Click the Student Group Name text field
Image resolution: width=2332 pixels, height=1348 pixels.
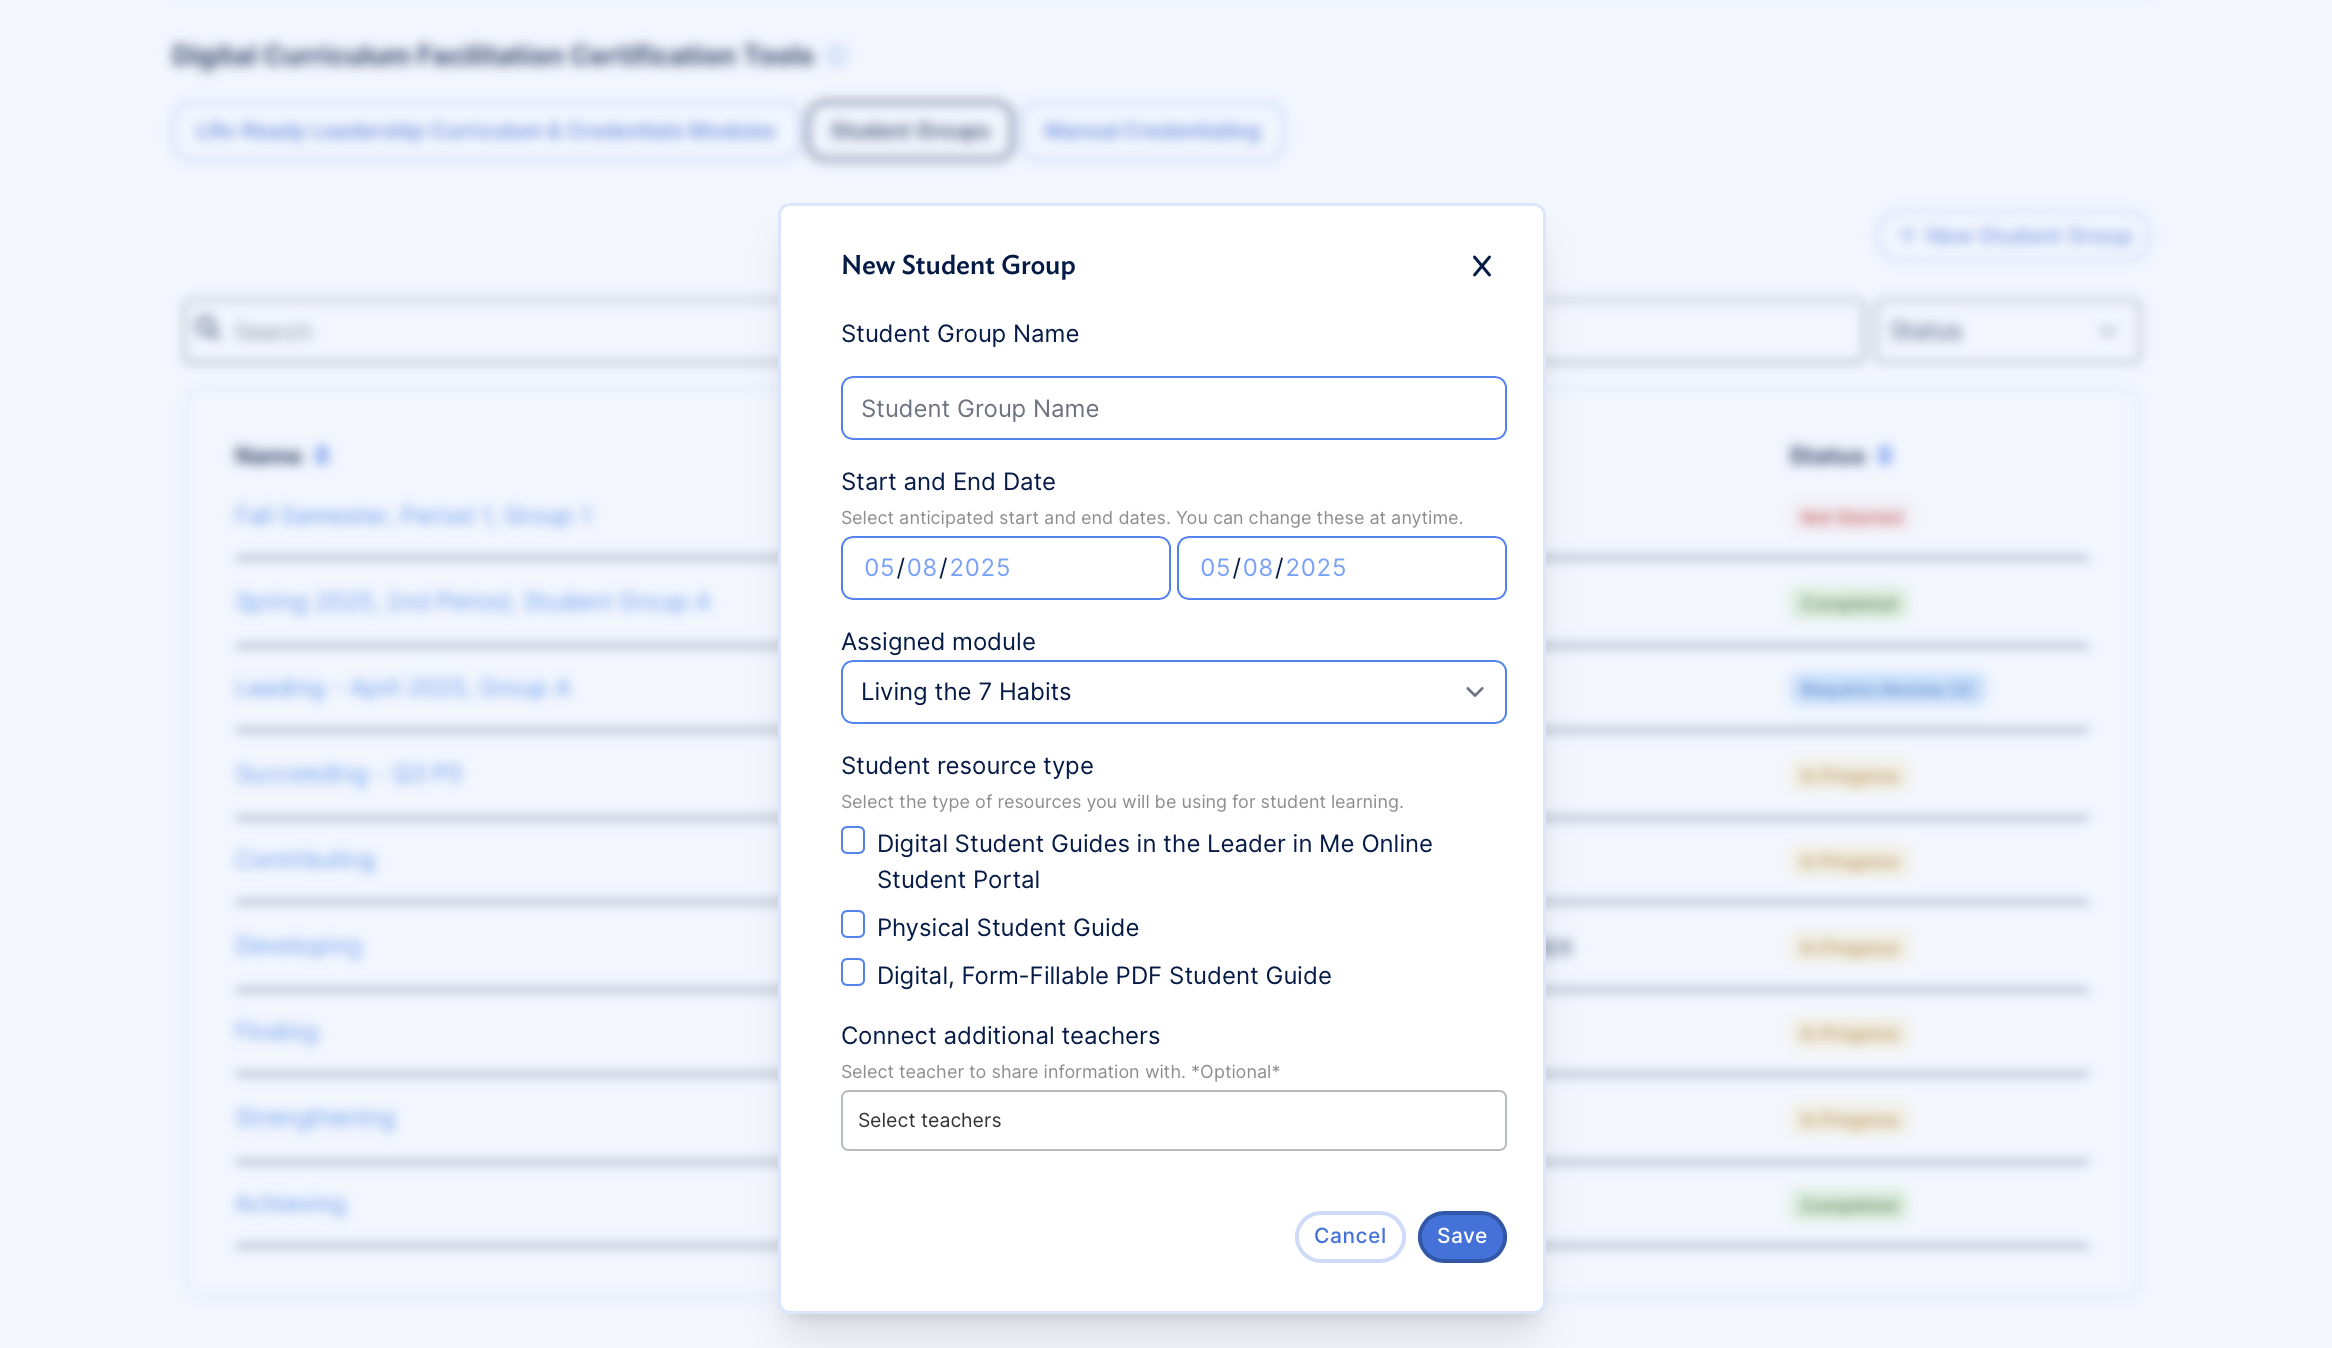click(x=1172, y=408)
